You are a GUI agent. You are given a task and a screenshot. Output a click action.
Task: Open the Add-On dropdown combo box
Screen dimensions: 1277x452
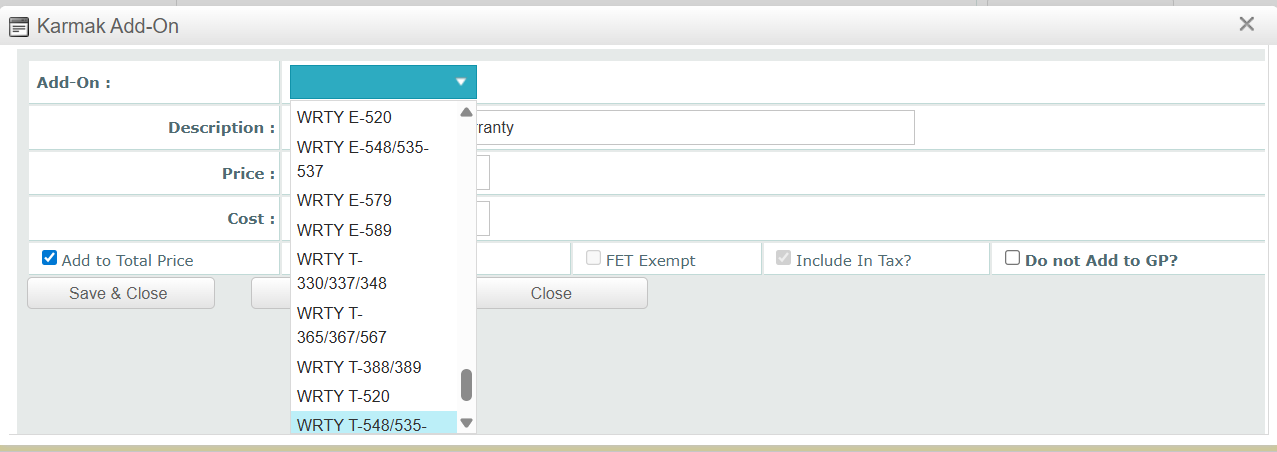(383, 82)
